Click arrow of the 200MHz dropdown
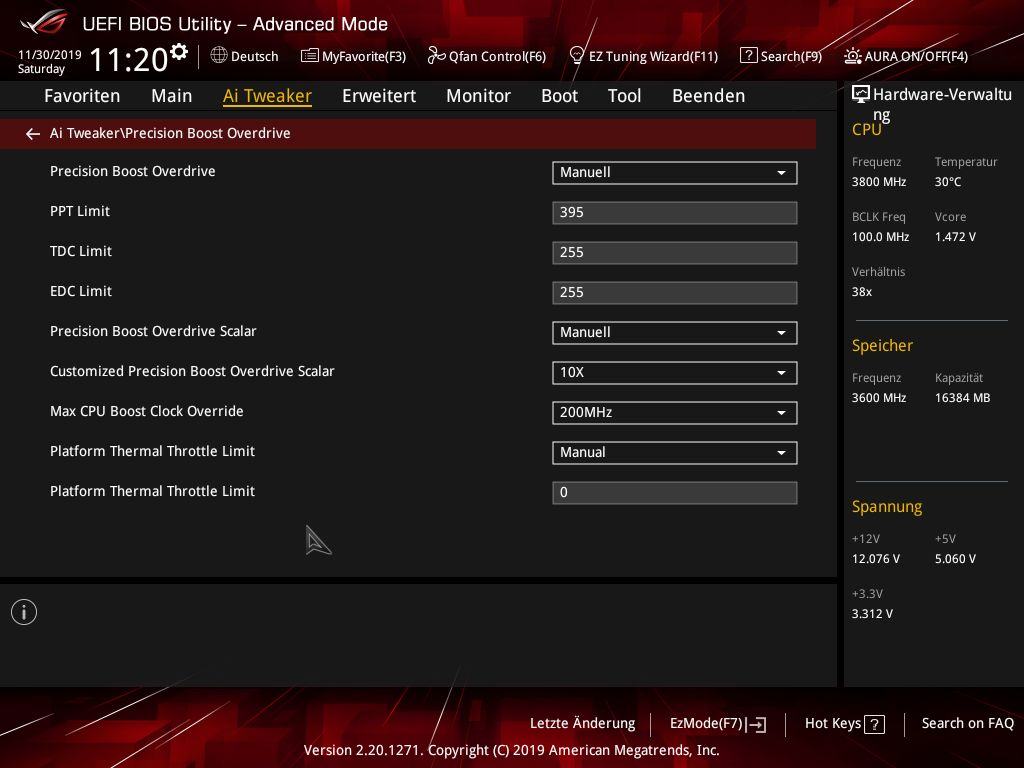This screenshot has width=1024, height=768. [x=781, y=413]
